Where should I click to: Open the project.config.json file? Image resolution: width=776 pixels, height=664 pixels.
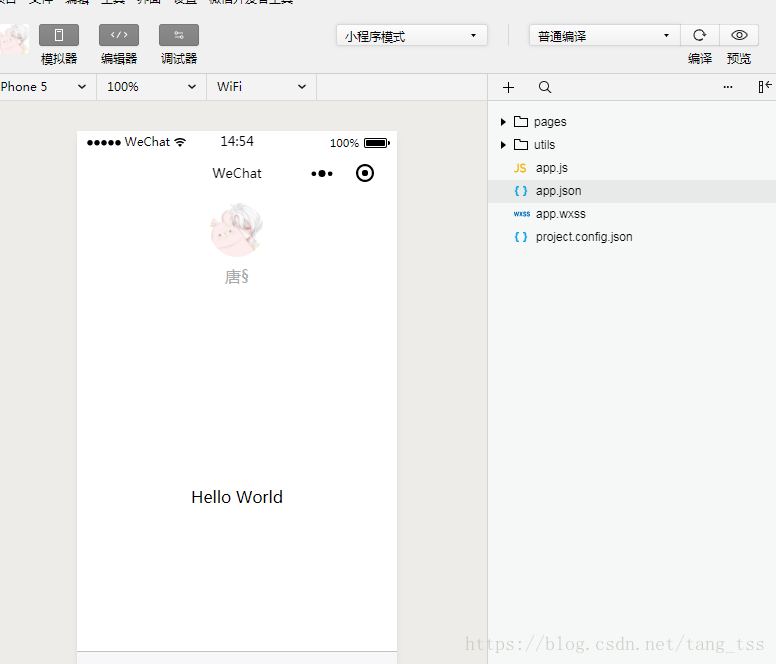point(632,237)
